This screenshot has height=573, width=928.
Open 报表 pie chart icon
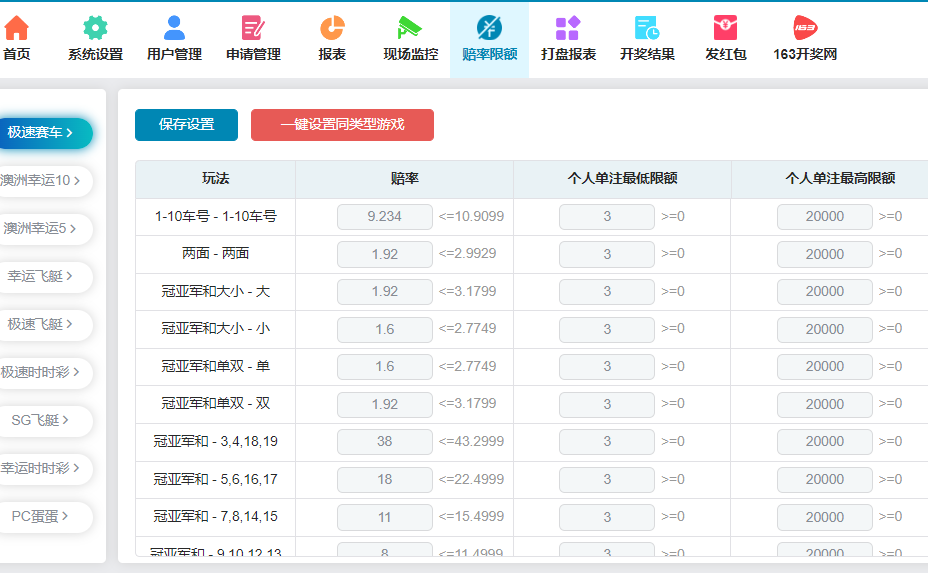click(332, 28)
